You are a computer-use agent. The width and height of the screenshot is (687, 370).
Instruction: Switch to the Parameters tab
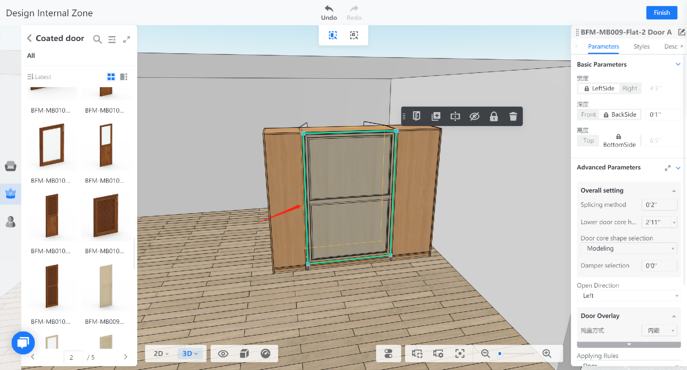[x=603, y=46]
